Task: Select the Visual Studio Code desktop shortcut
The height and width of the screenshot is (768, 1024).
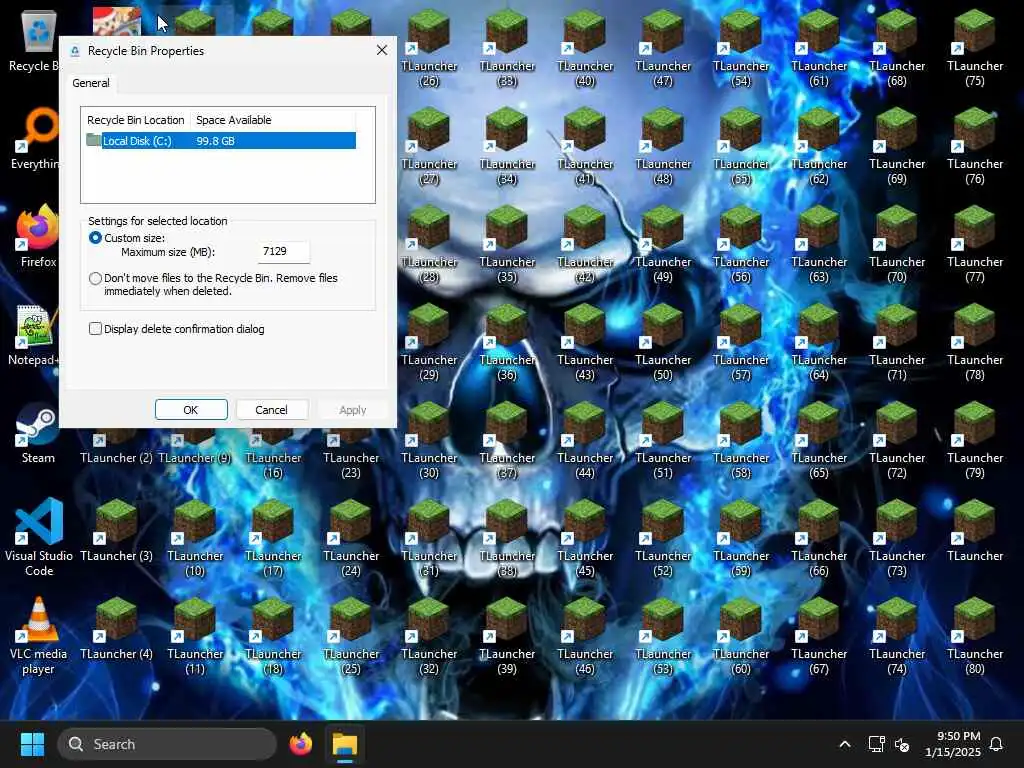Action: pyautogui.click(x=39, y=537)
